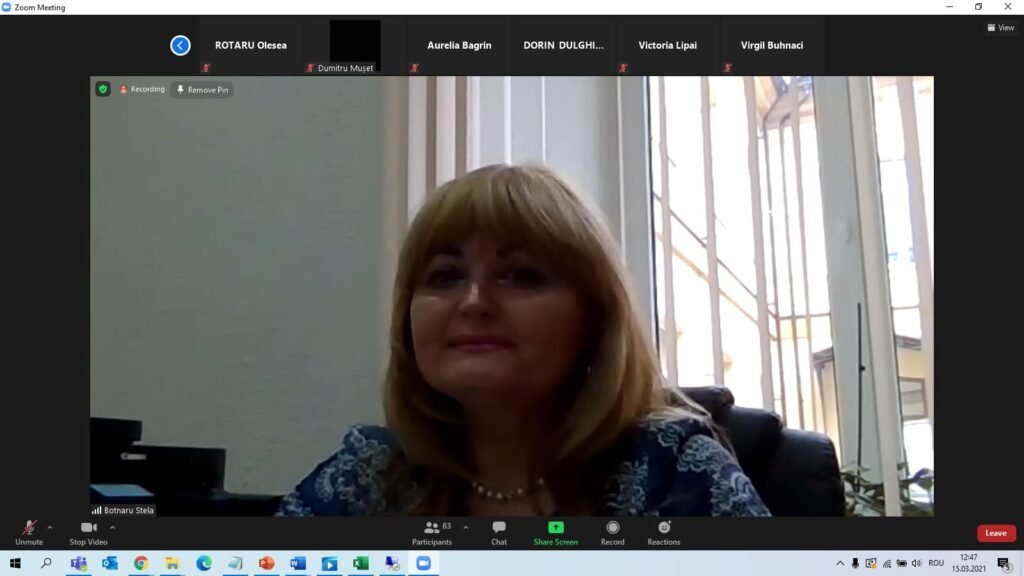Stop Video with the camera icon
The height and width of the screenshot is (576, 1024).
pos(88,532)
